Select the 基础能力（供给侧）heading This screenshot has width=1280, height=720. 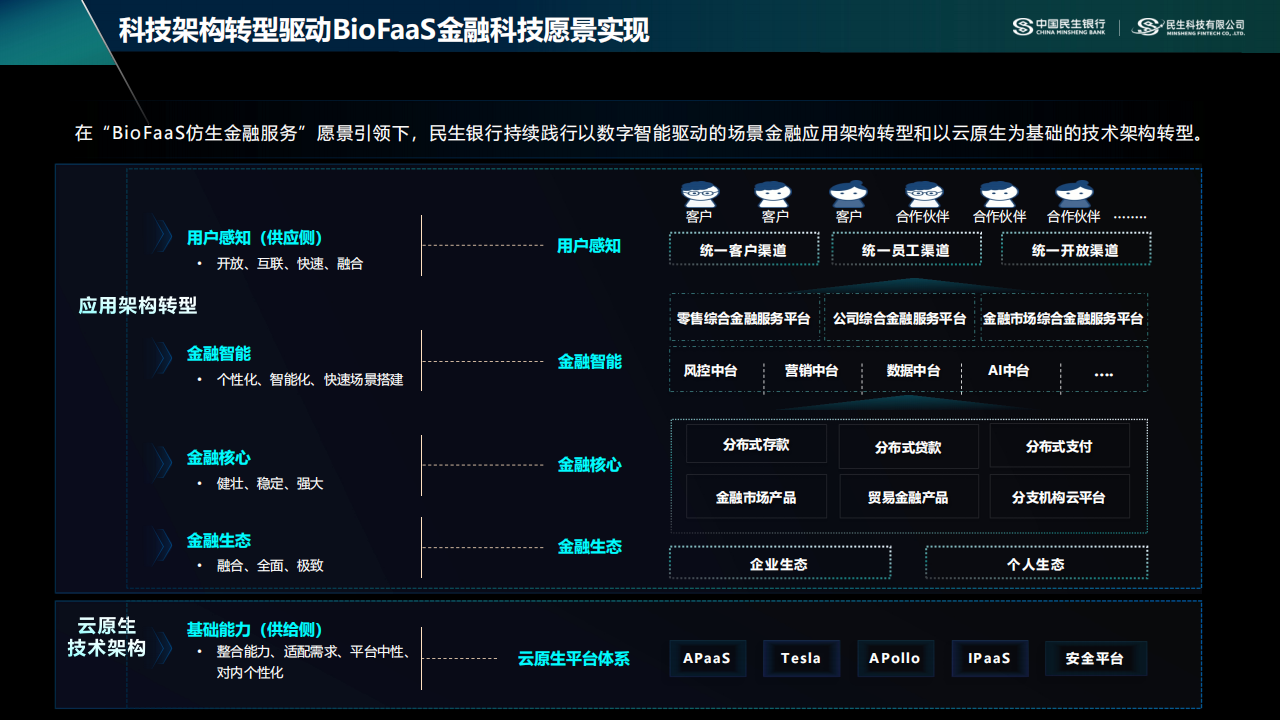click(x=255, y=630)
